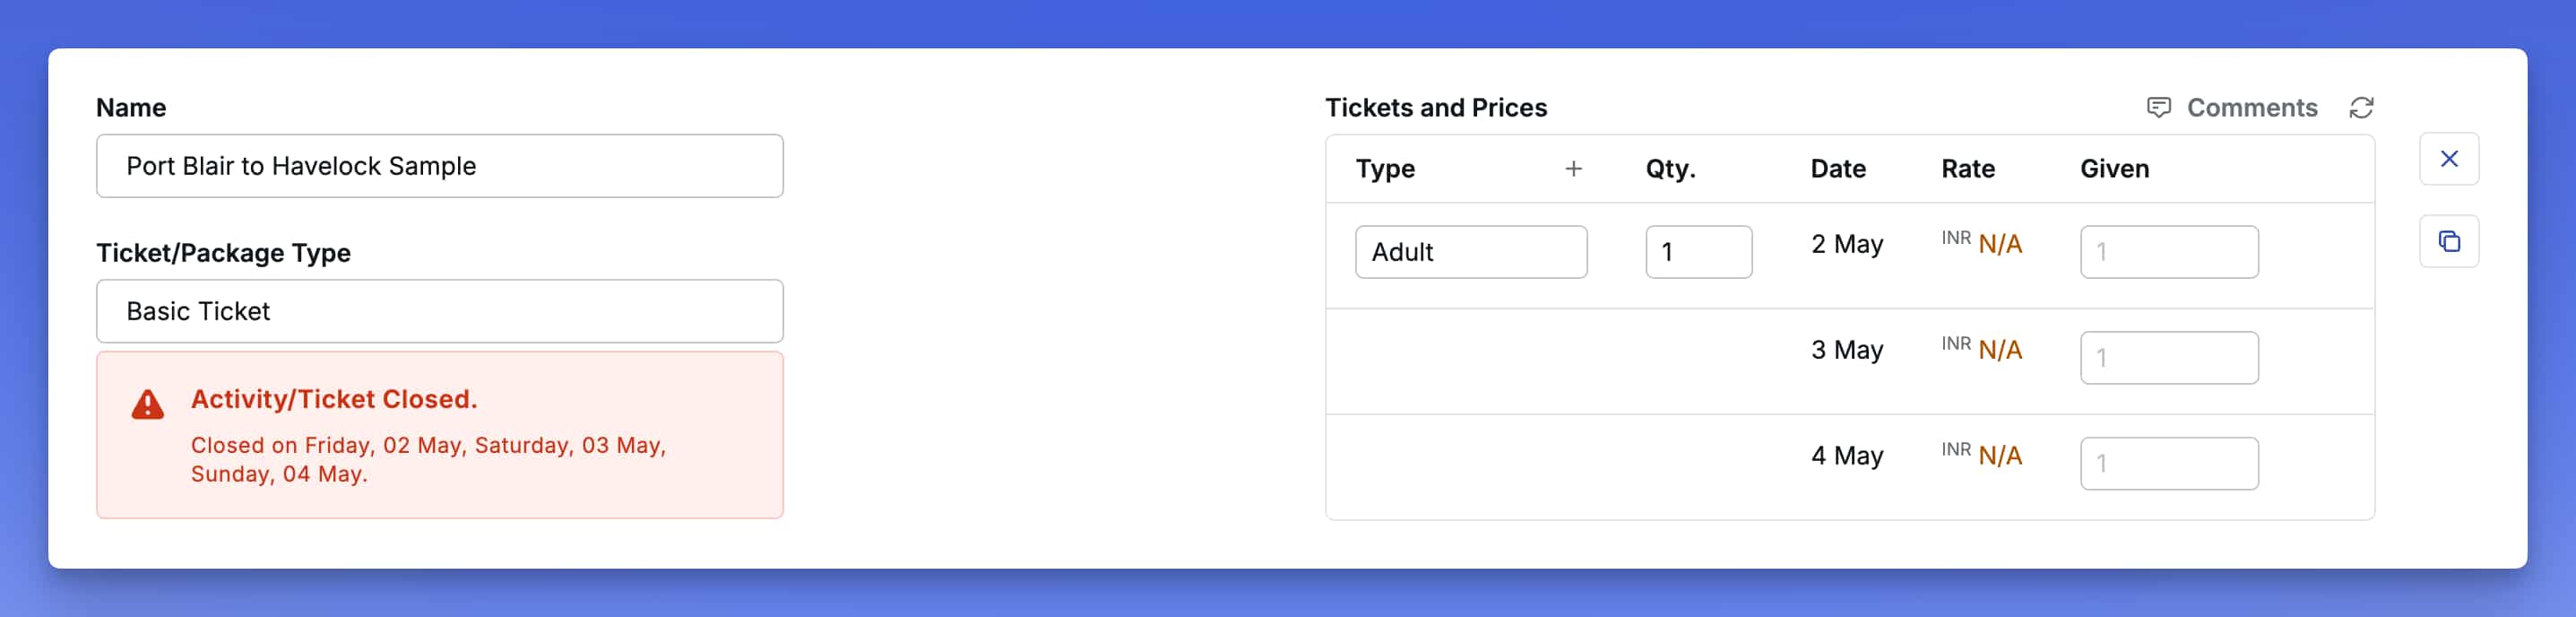Viewport: 2576px width, 617px height.
Task: Open the Ticket/Package Type Basic Ticket selector
Action: pyautogui.click(x=439, y=311)
